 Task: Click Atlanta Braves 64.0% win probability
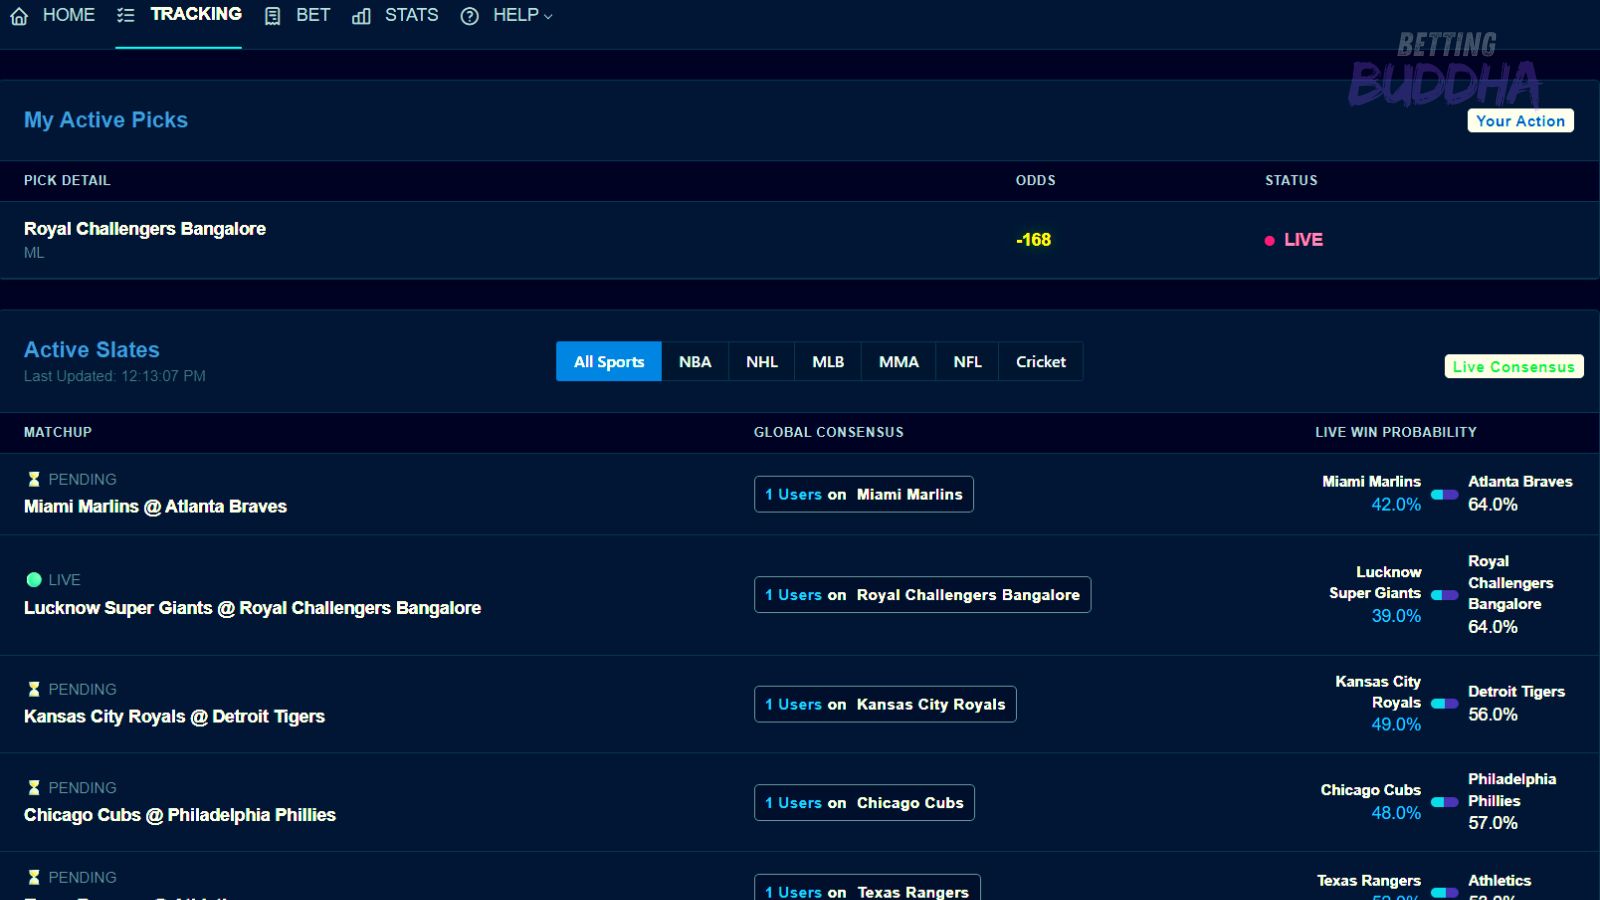[x=1493, y=505]
